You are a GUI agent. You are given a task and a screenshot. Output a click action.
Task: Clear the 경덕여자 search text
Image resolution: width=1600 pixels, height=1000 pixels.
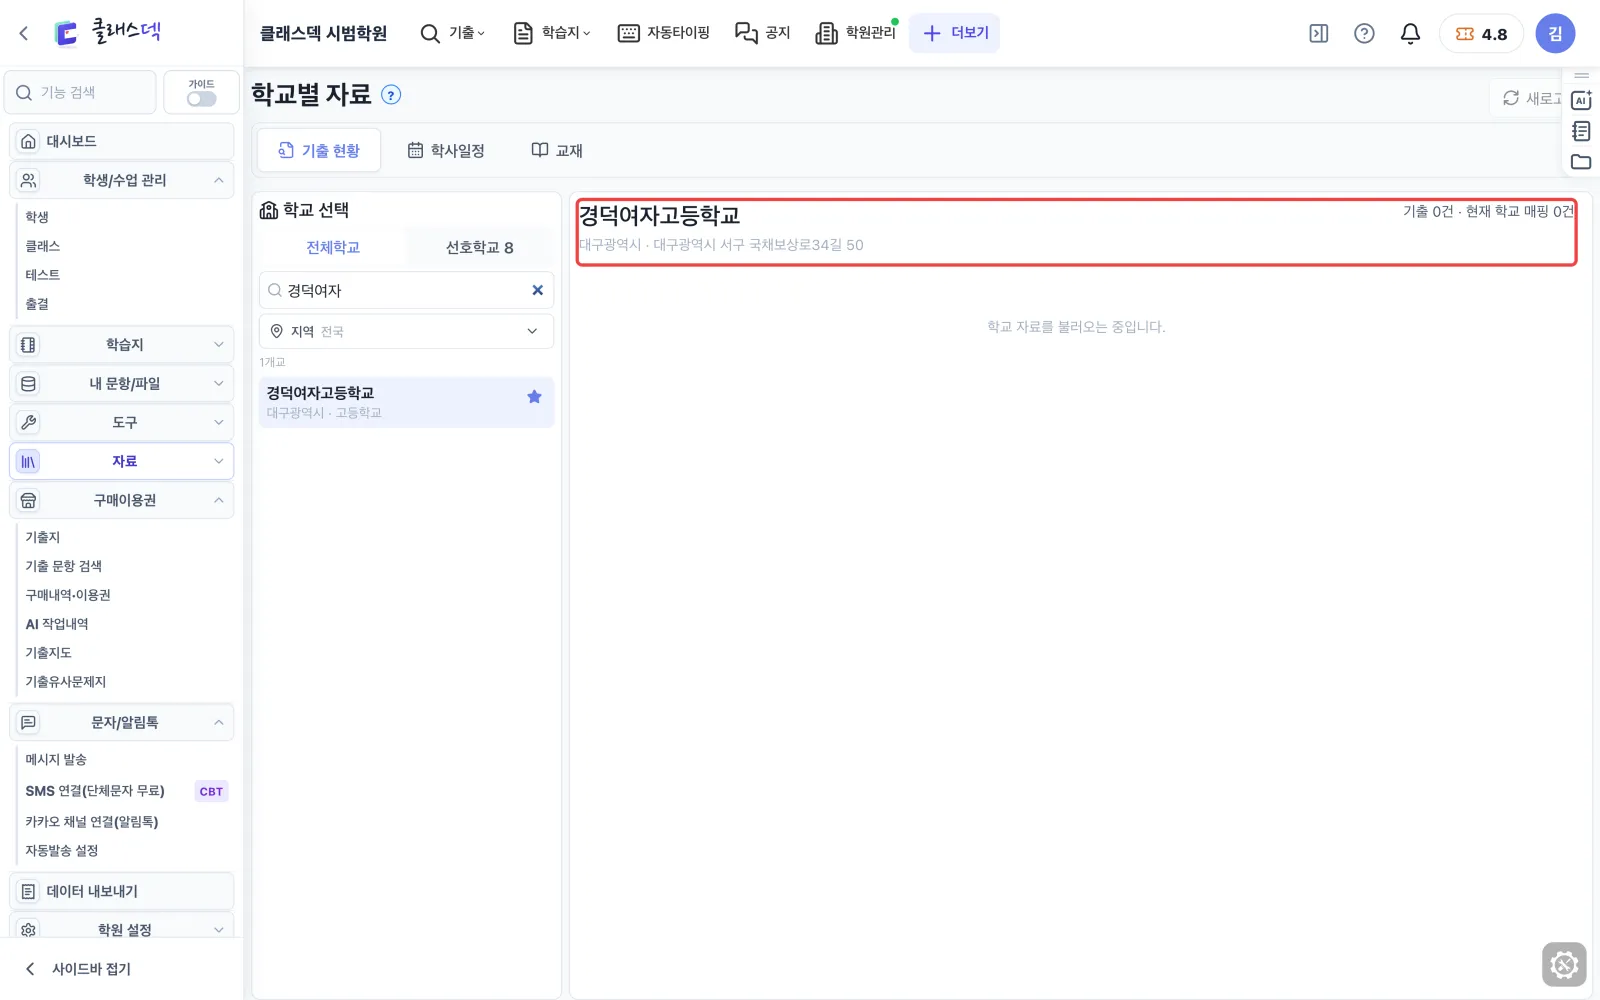pyautogui.click(x=537, y=290)
